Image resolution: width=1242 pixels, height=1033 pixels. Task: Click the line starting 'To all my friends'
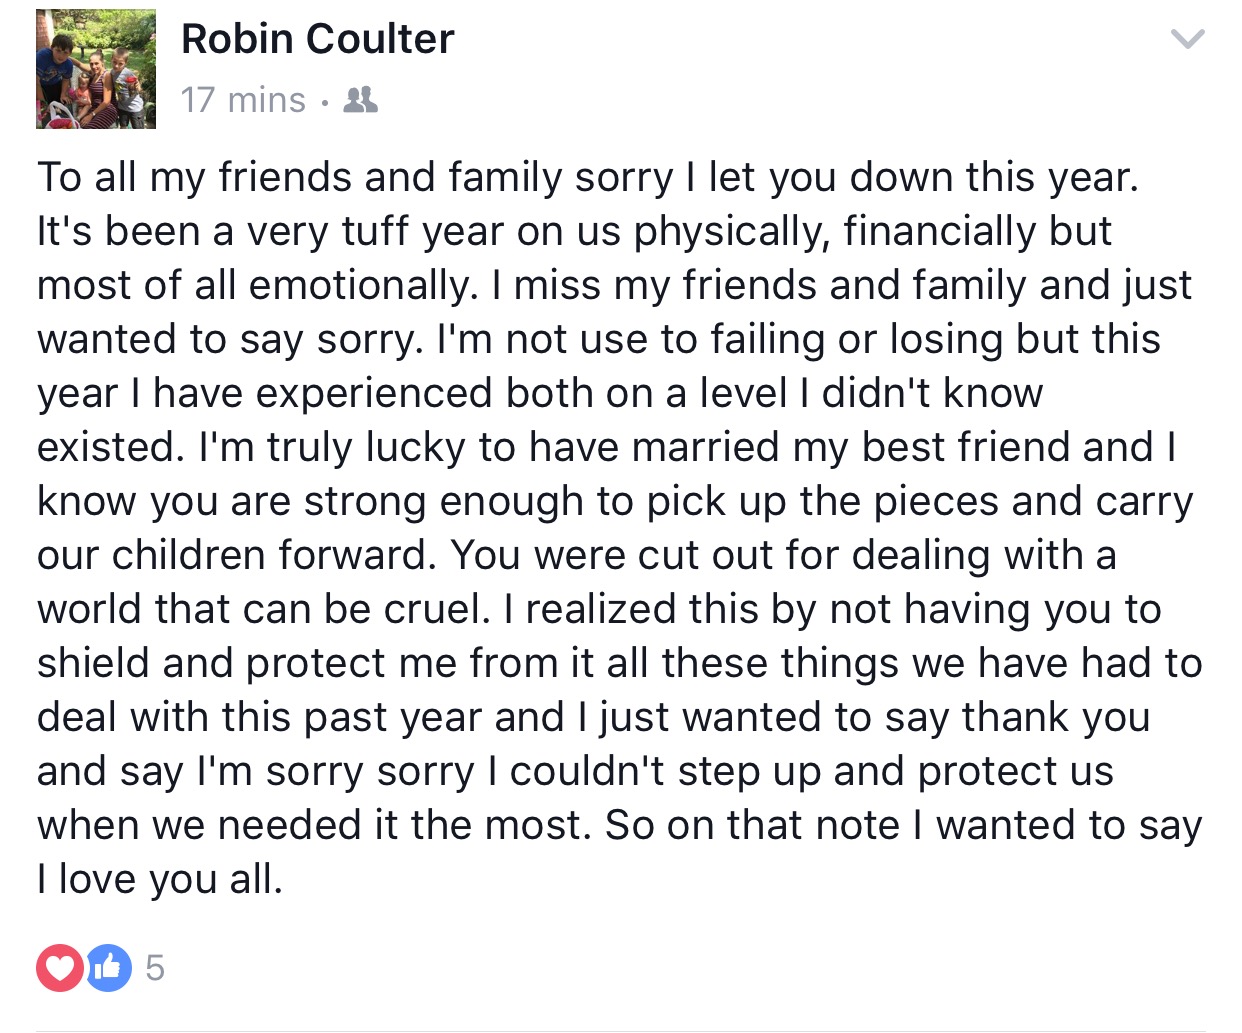588,178
